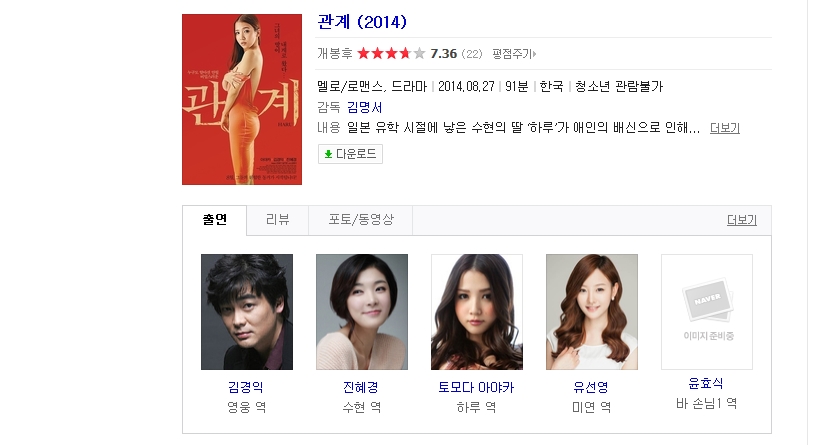
Task: Open the 관계 movie poster image
Action: pyautogui.click(x=242, y=99)
